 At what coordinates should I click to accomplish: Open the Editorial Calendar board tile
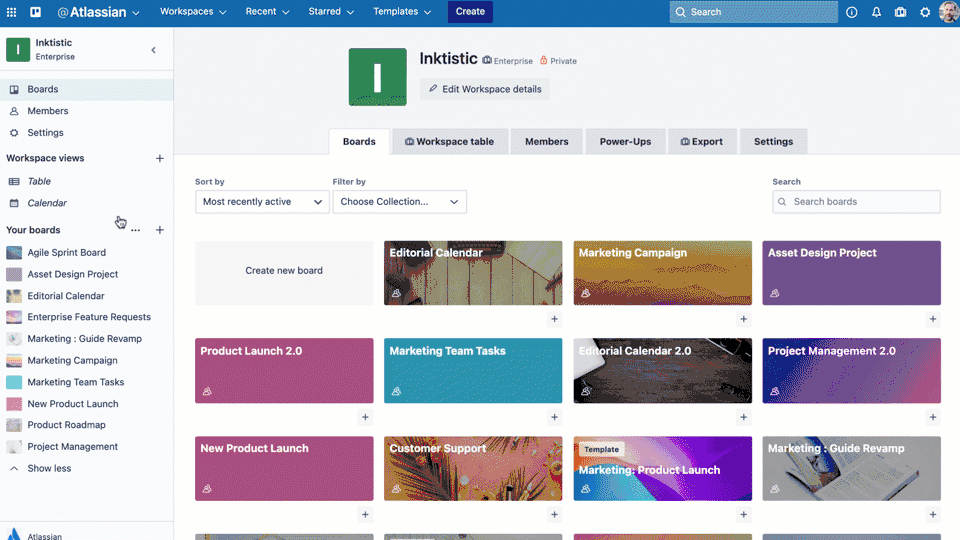(473, 273)
